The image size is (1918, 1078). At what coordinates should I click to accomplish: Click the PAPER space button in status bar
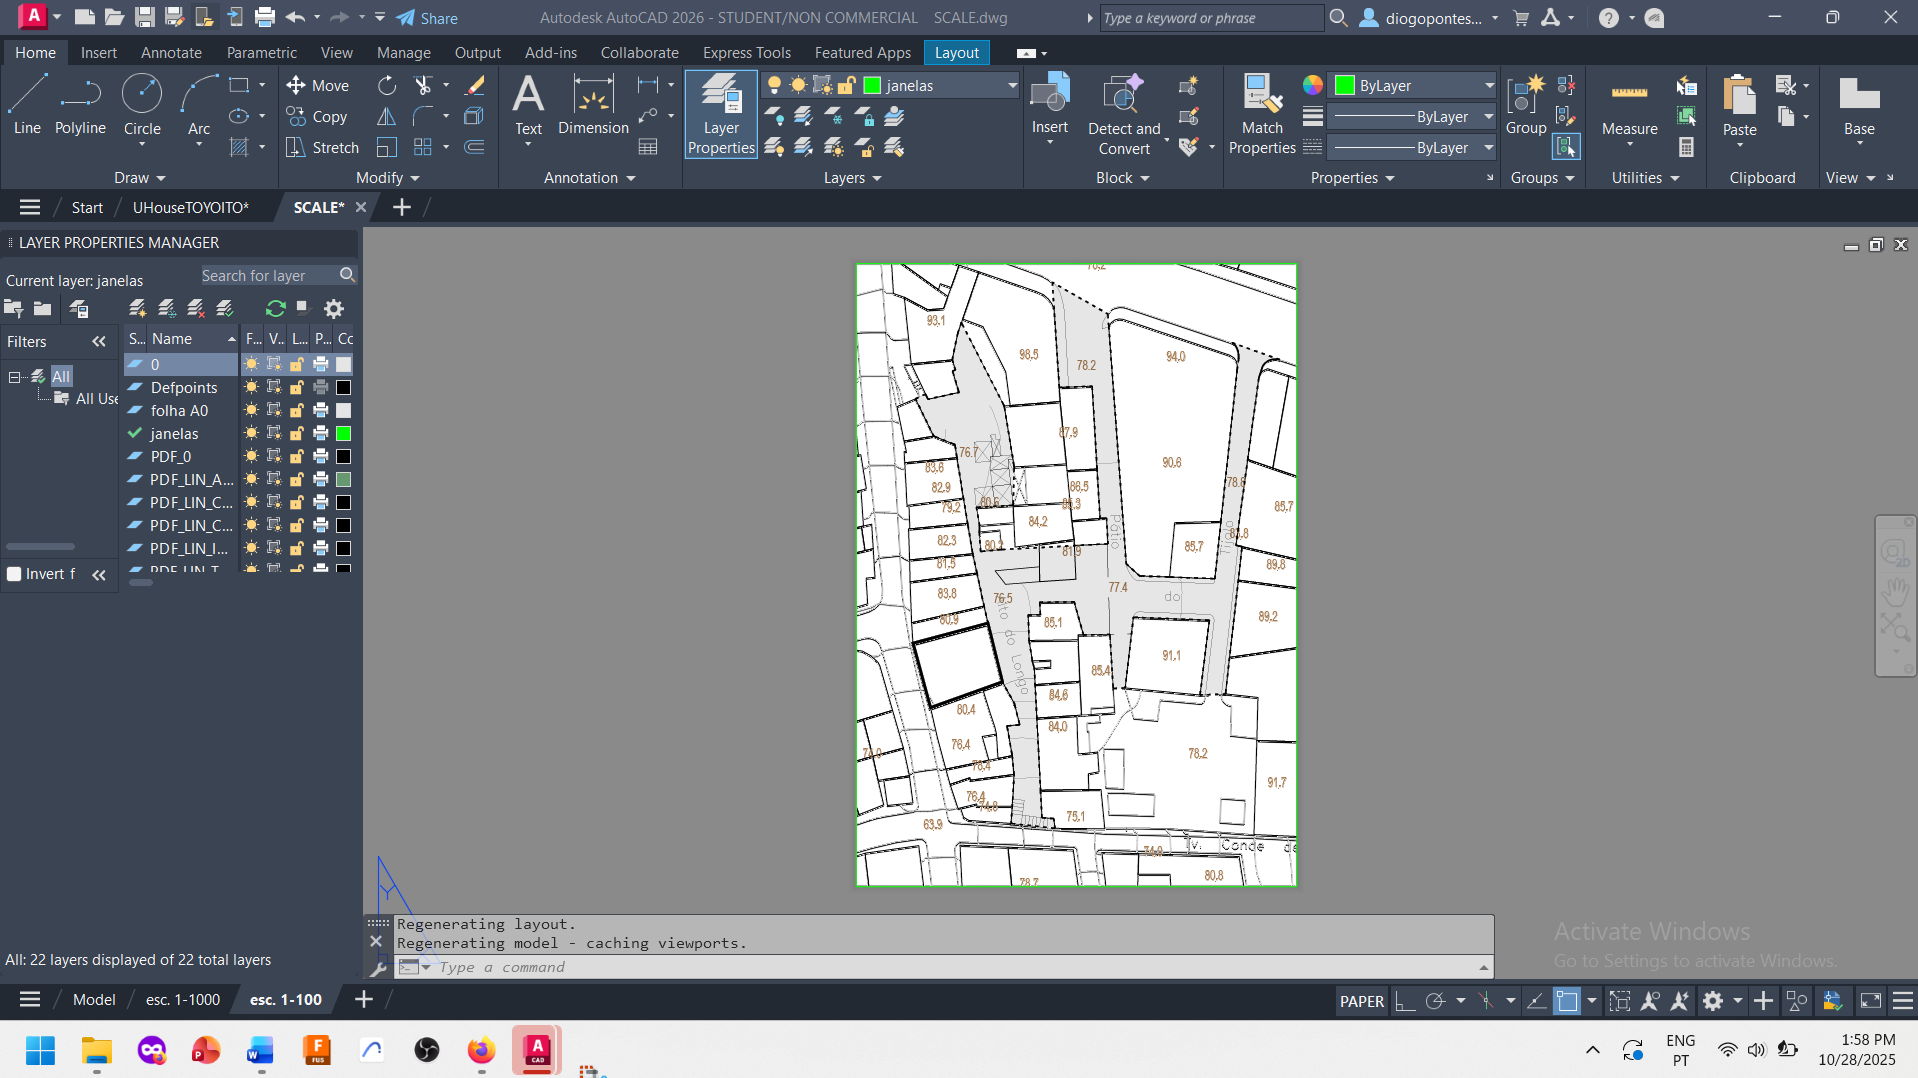point(1361,1001)
